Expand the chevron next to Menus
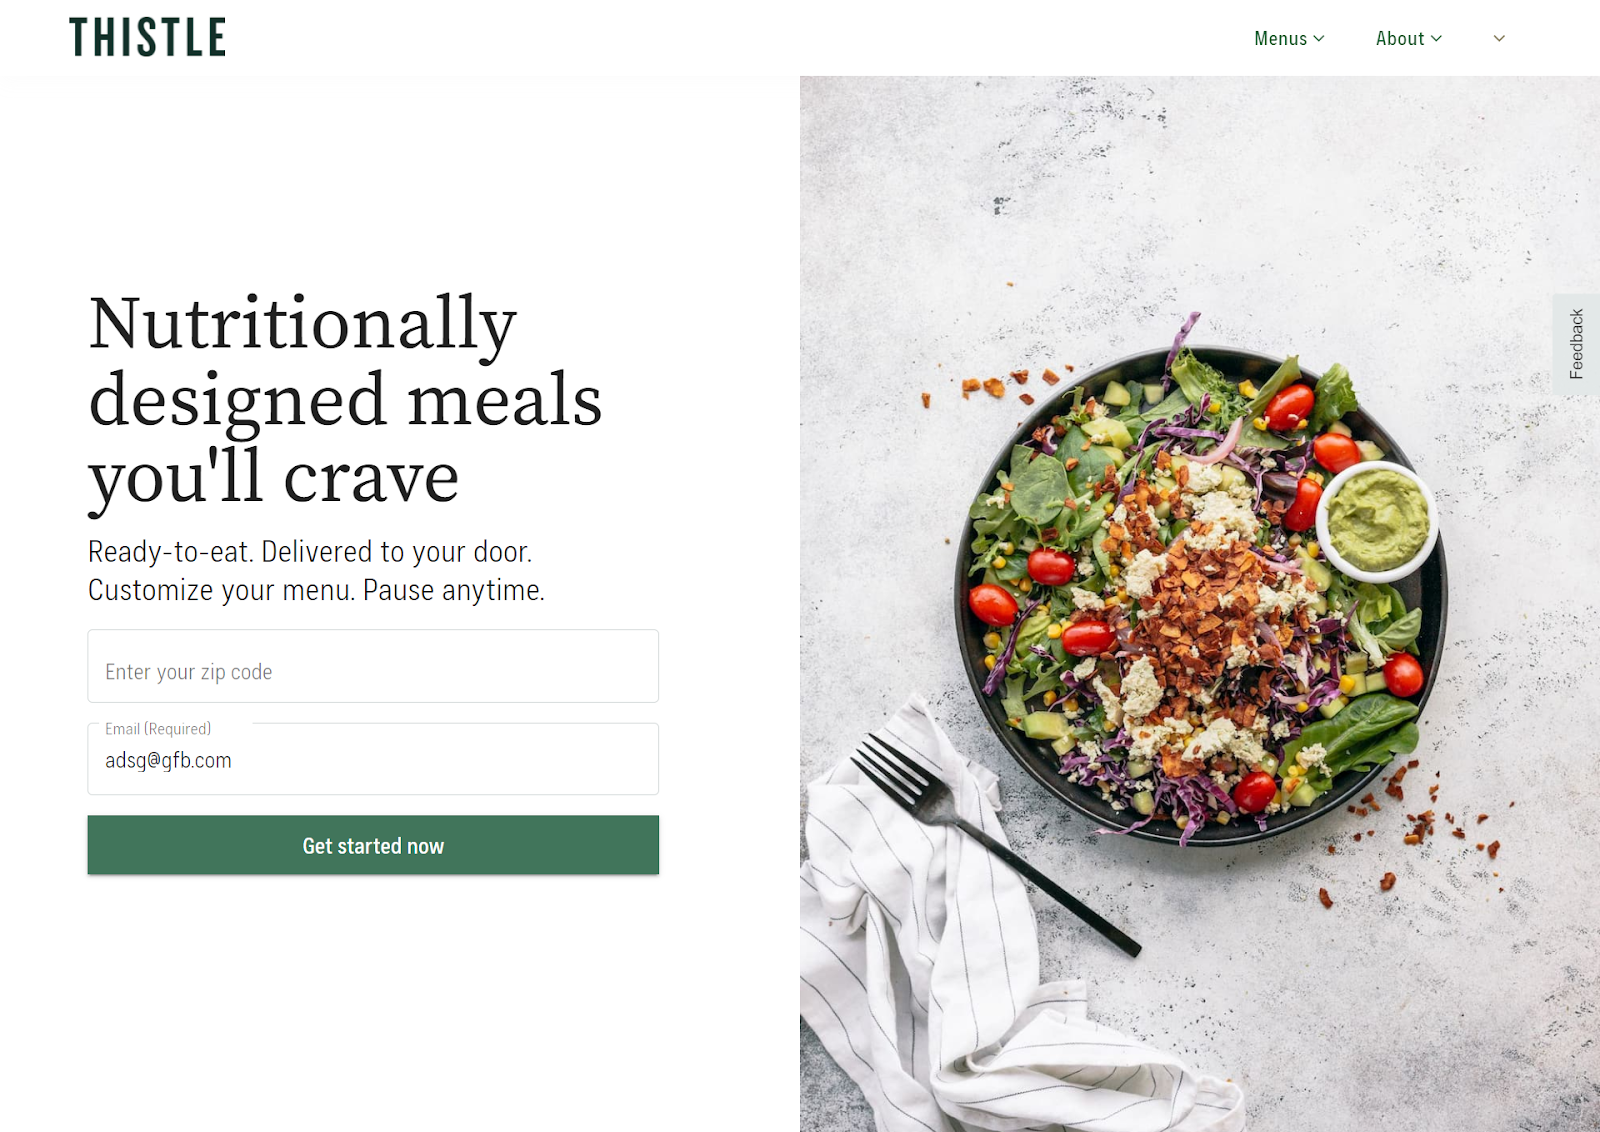1600x1132 pixels. click(1319, 38)
